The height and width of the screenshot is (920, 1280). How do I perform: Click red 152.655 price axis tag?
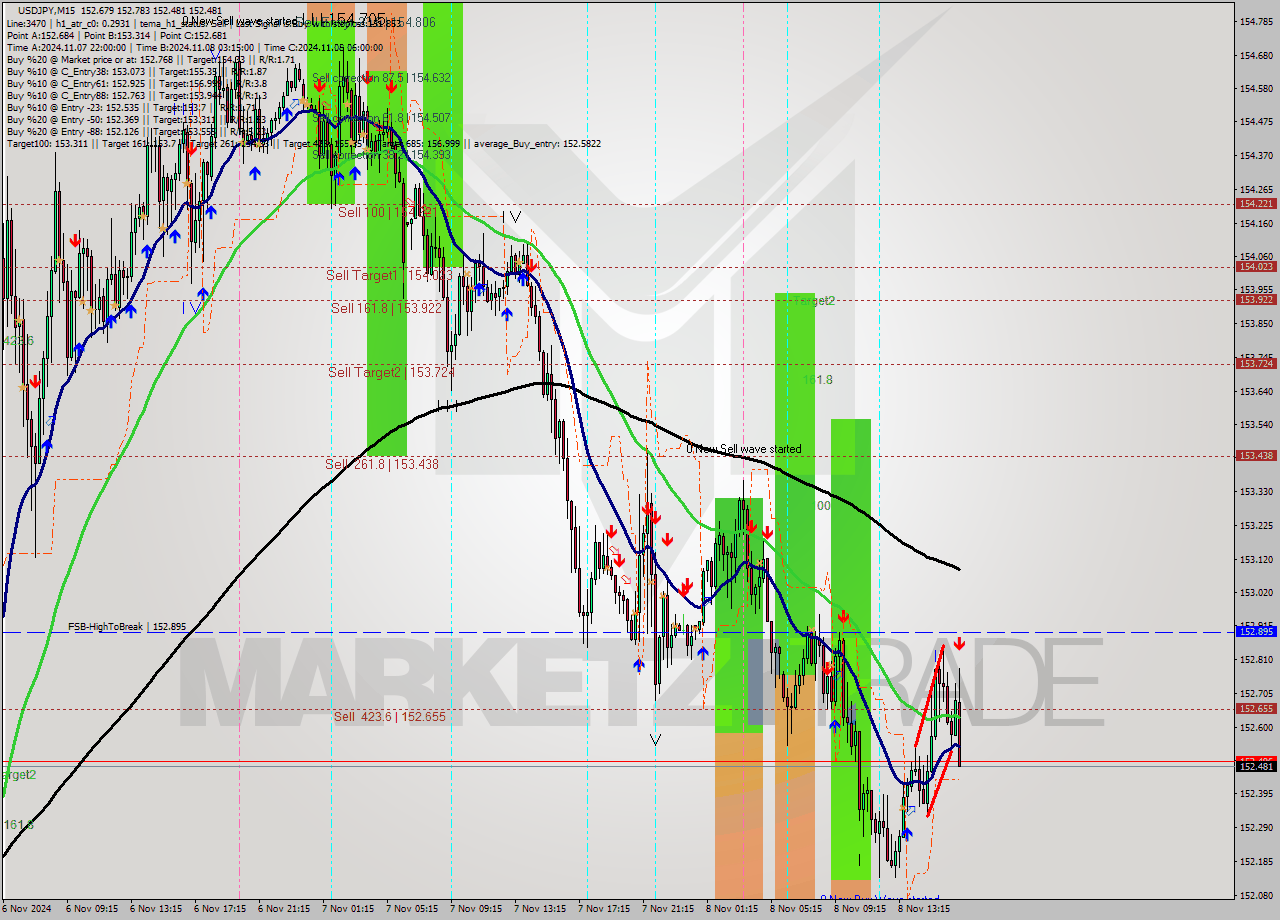pyautogui.click(x=1256, y=708)
